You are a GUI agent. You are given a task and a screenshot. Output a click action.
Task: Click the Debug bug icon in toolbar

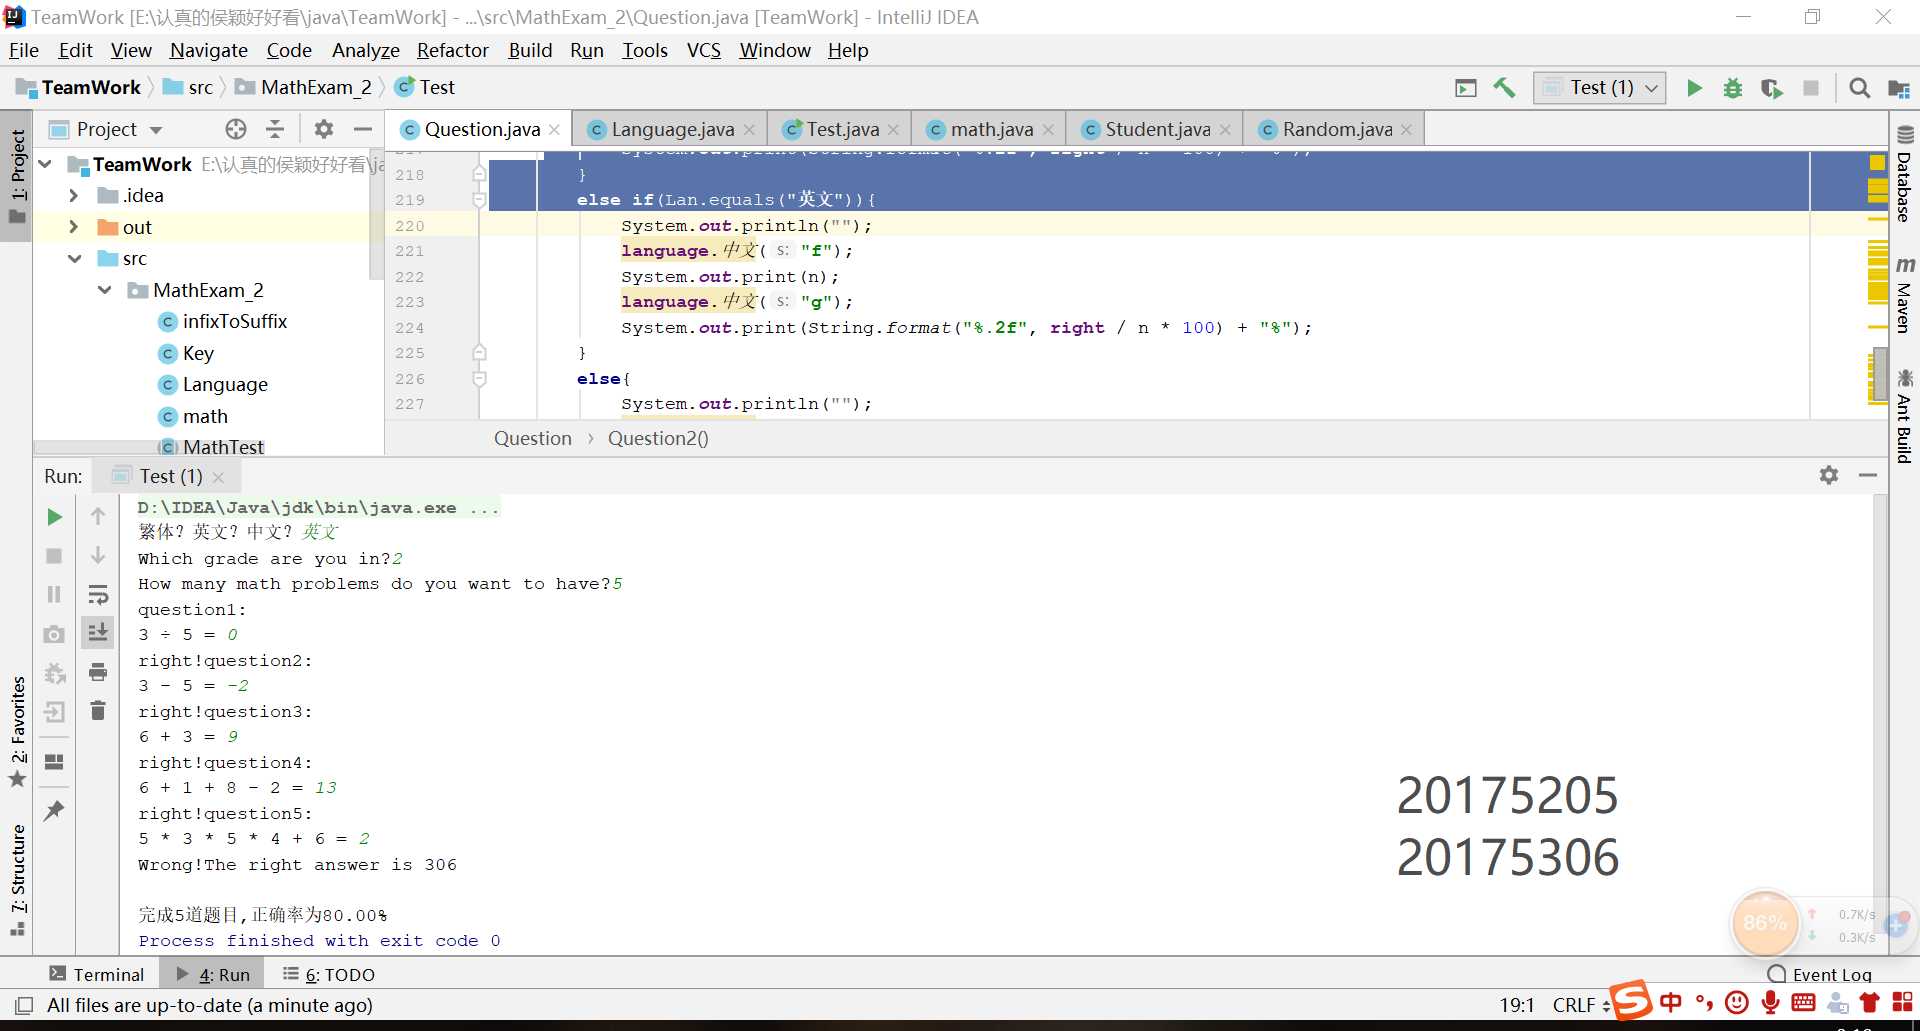click(1733, 88)
